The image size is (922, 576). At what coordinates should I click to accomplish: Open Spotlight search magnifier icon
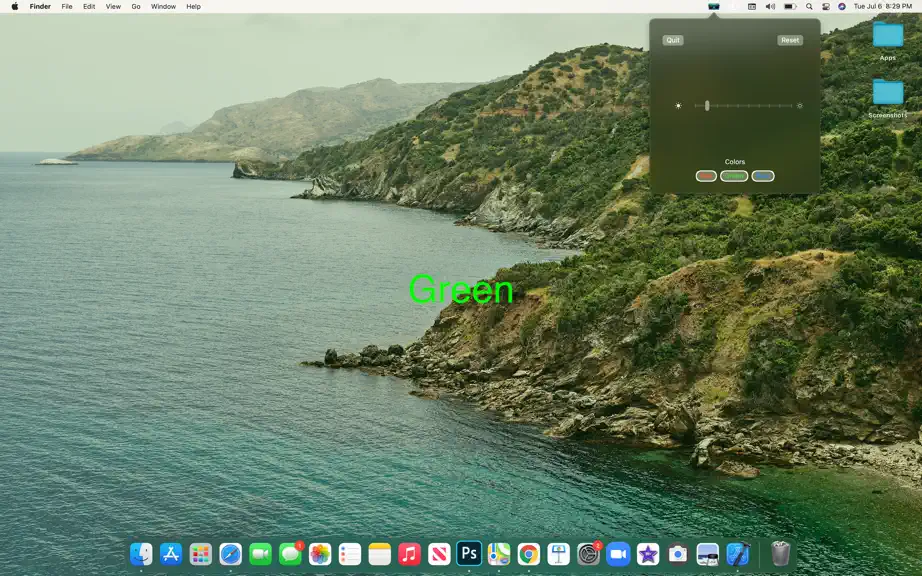(809, 6)
